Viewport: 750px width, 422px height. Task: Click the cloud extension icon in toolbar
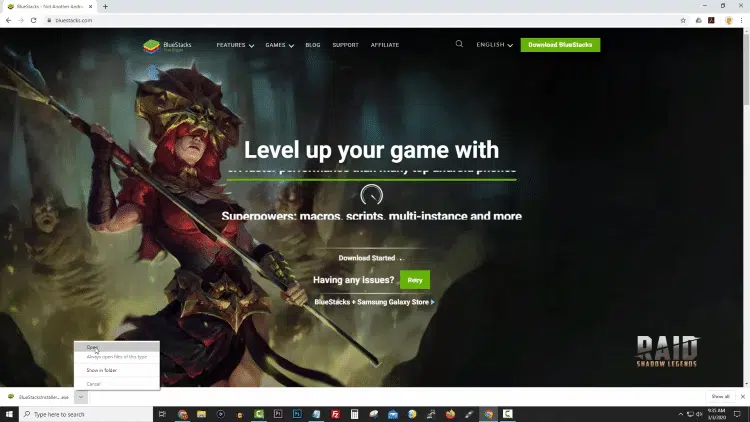698,21
